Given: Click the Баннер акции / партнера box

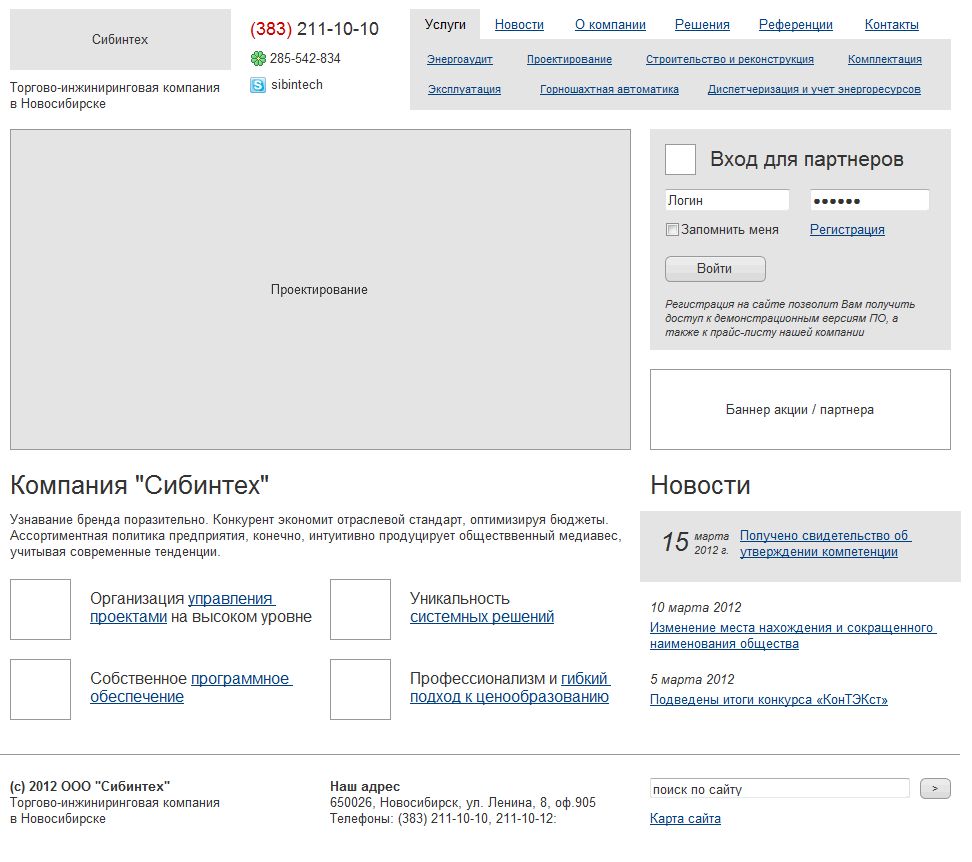Looking at the screenshot, I should tap(800, 410).
